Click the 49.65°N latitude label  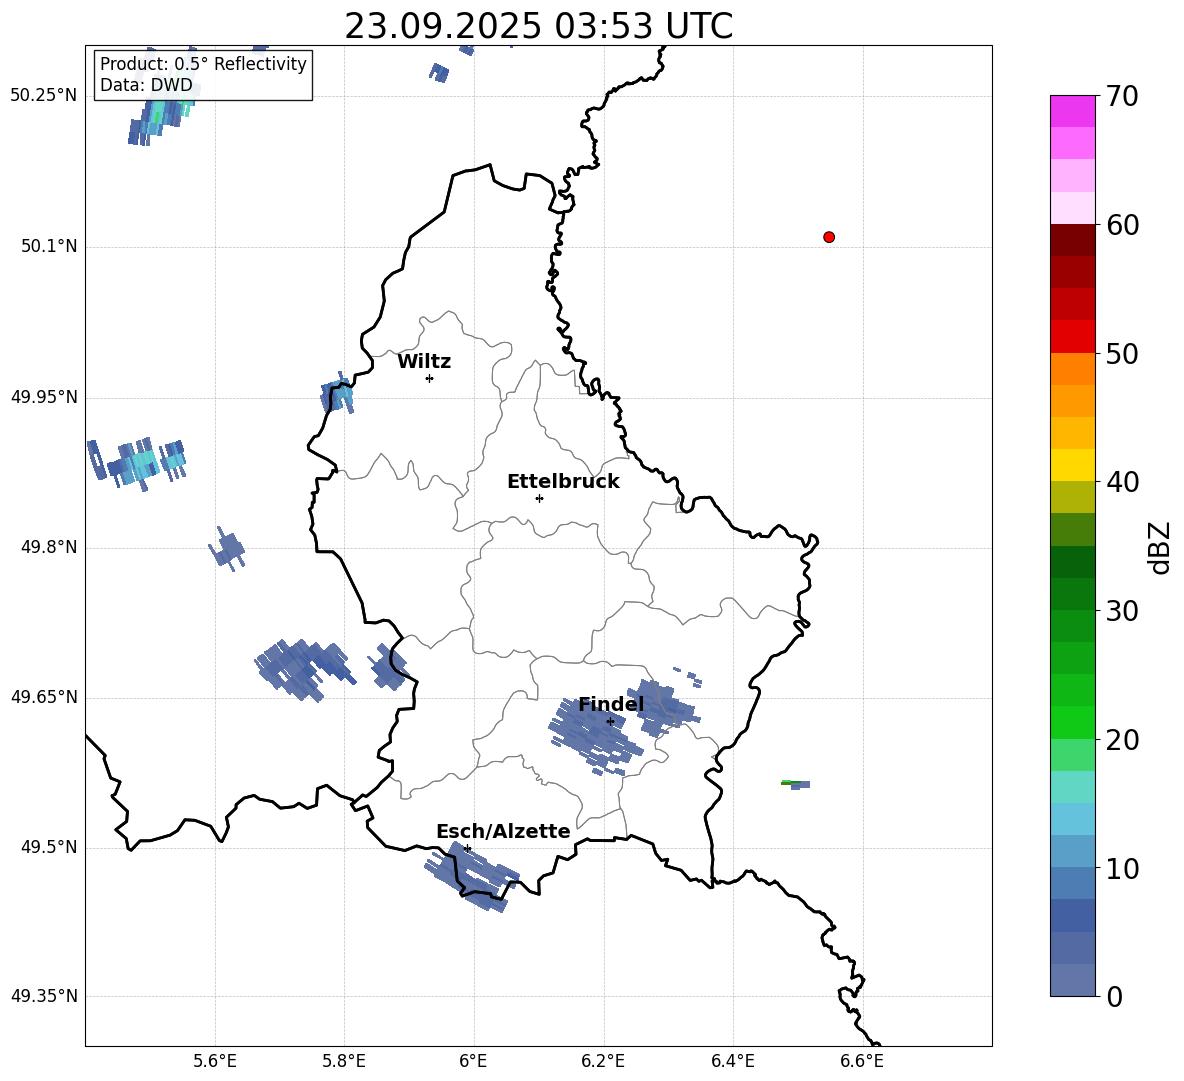(44, 696)
